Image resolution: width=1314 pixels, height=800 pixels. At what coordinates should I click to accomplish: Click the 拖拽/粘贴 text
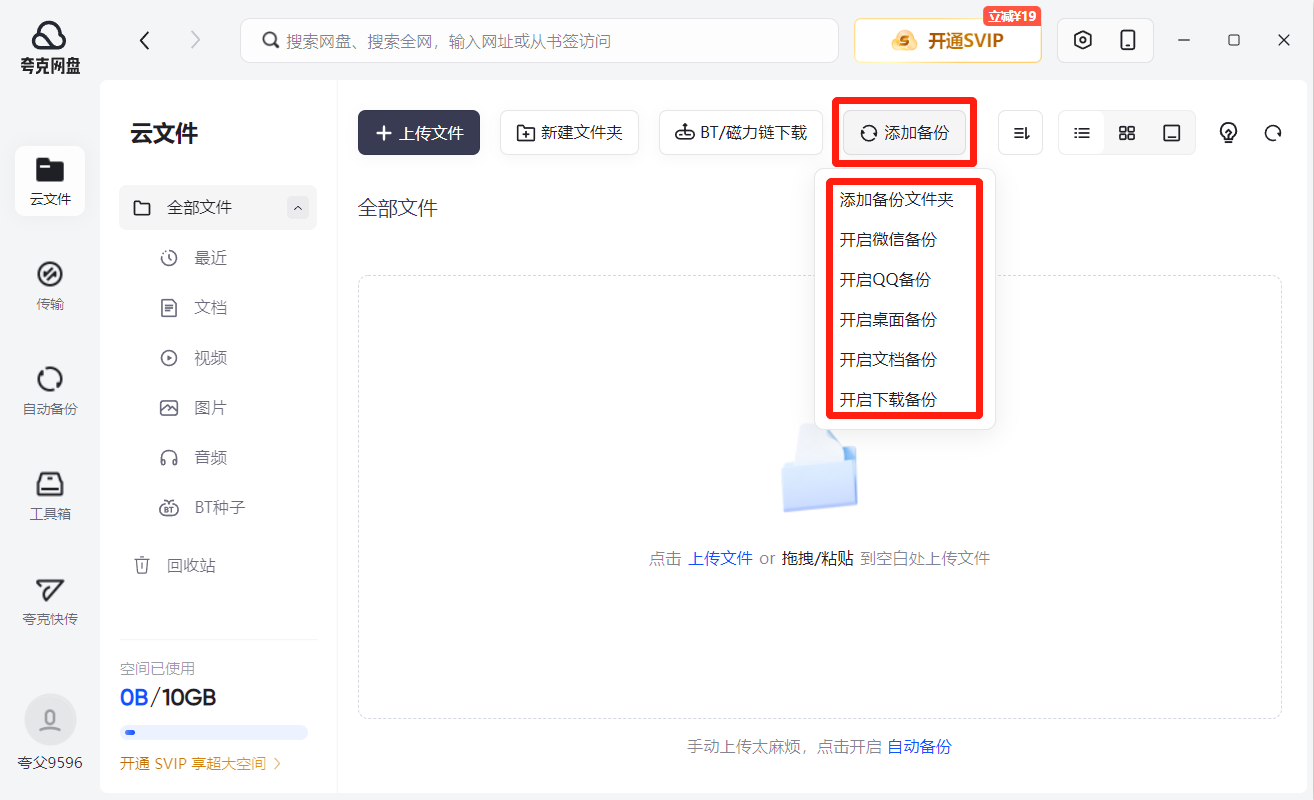point(817,558)
